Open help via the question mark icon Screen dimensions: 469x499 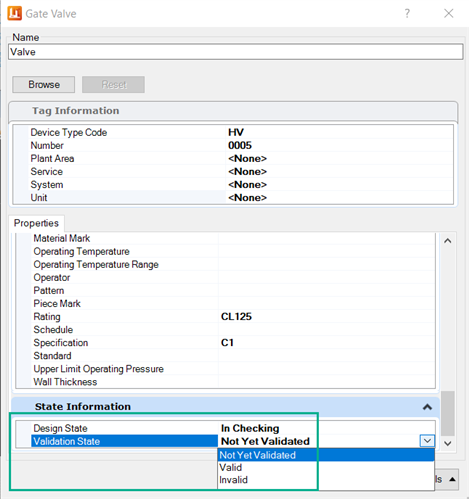[407, 13]
